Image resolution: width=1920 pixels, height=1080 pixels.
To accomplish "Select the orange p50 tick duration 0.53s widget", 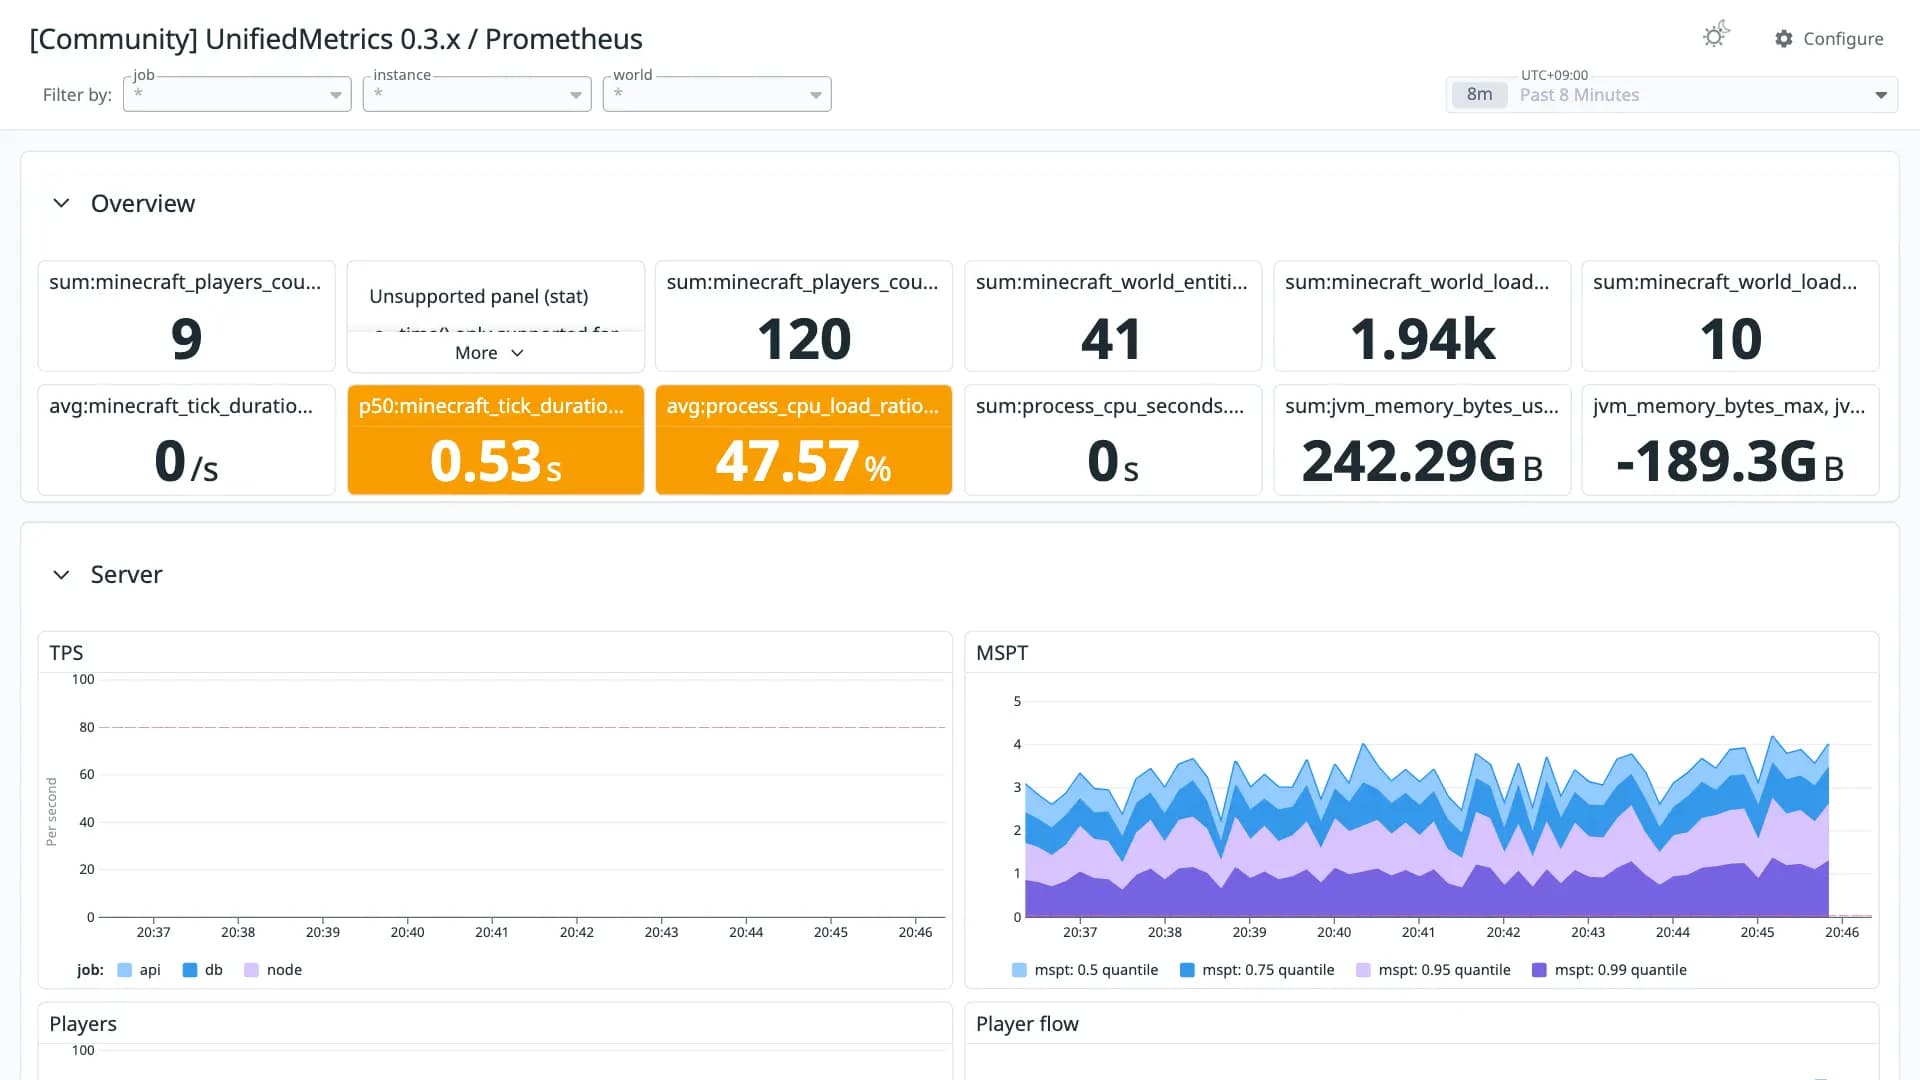I will pyautogui.click(x=496, y=440).
